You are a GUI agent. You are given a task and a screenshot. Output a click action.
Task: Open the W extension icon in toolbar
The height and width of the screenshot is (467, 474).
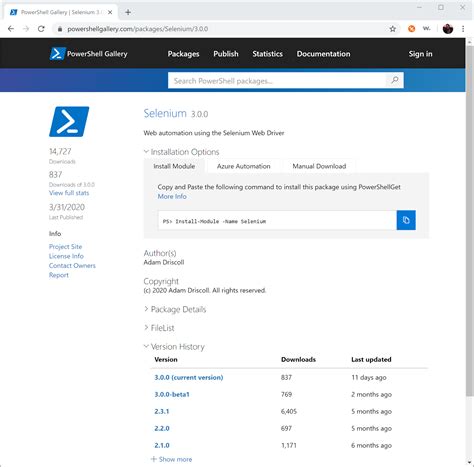pyautogui.click(x=427, y=29)
